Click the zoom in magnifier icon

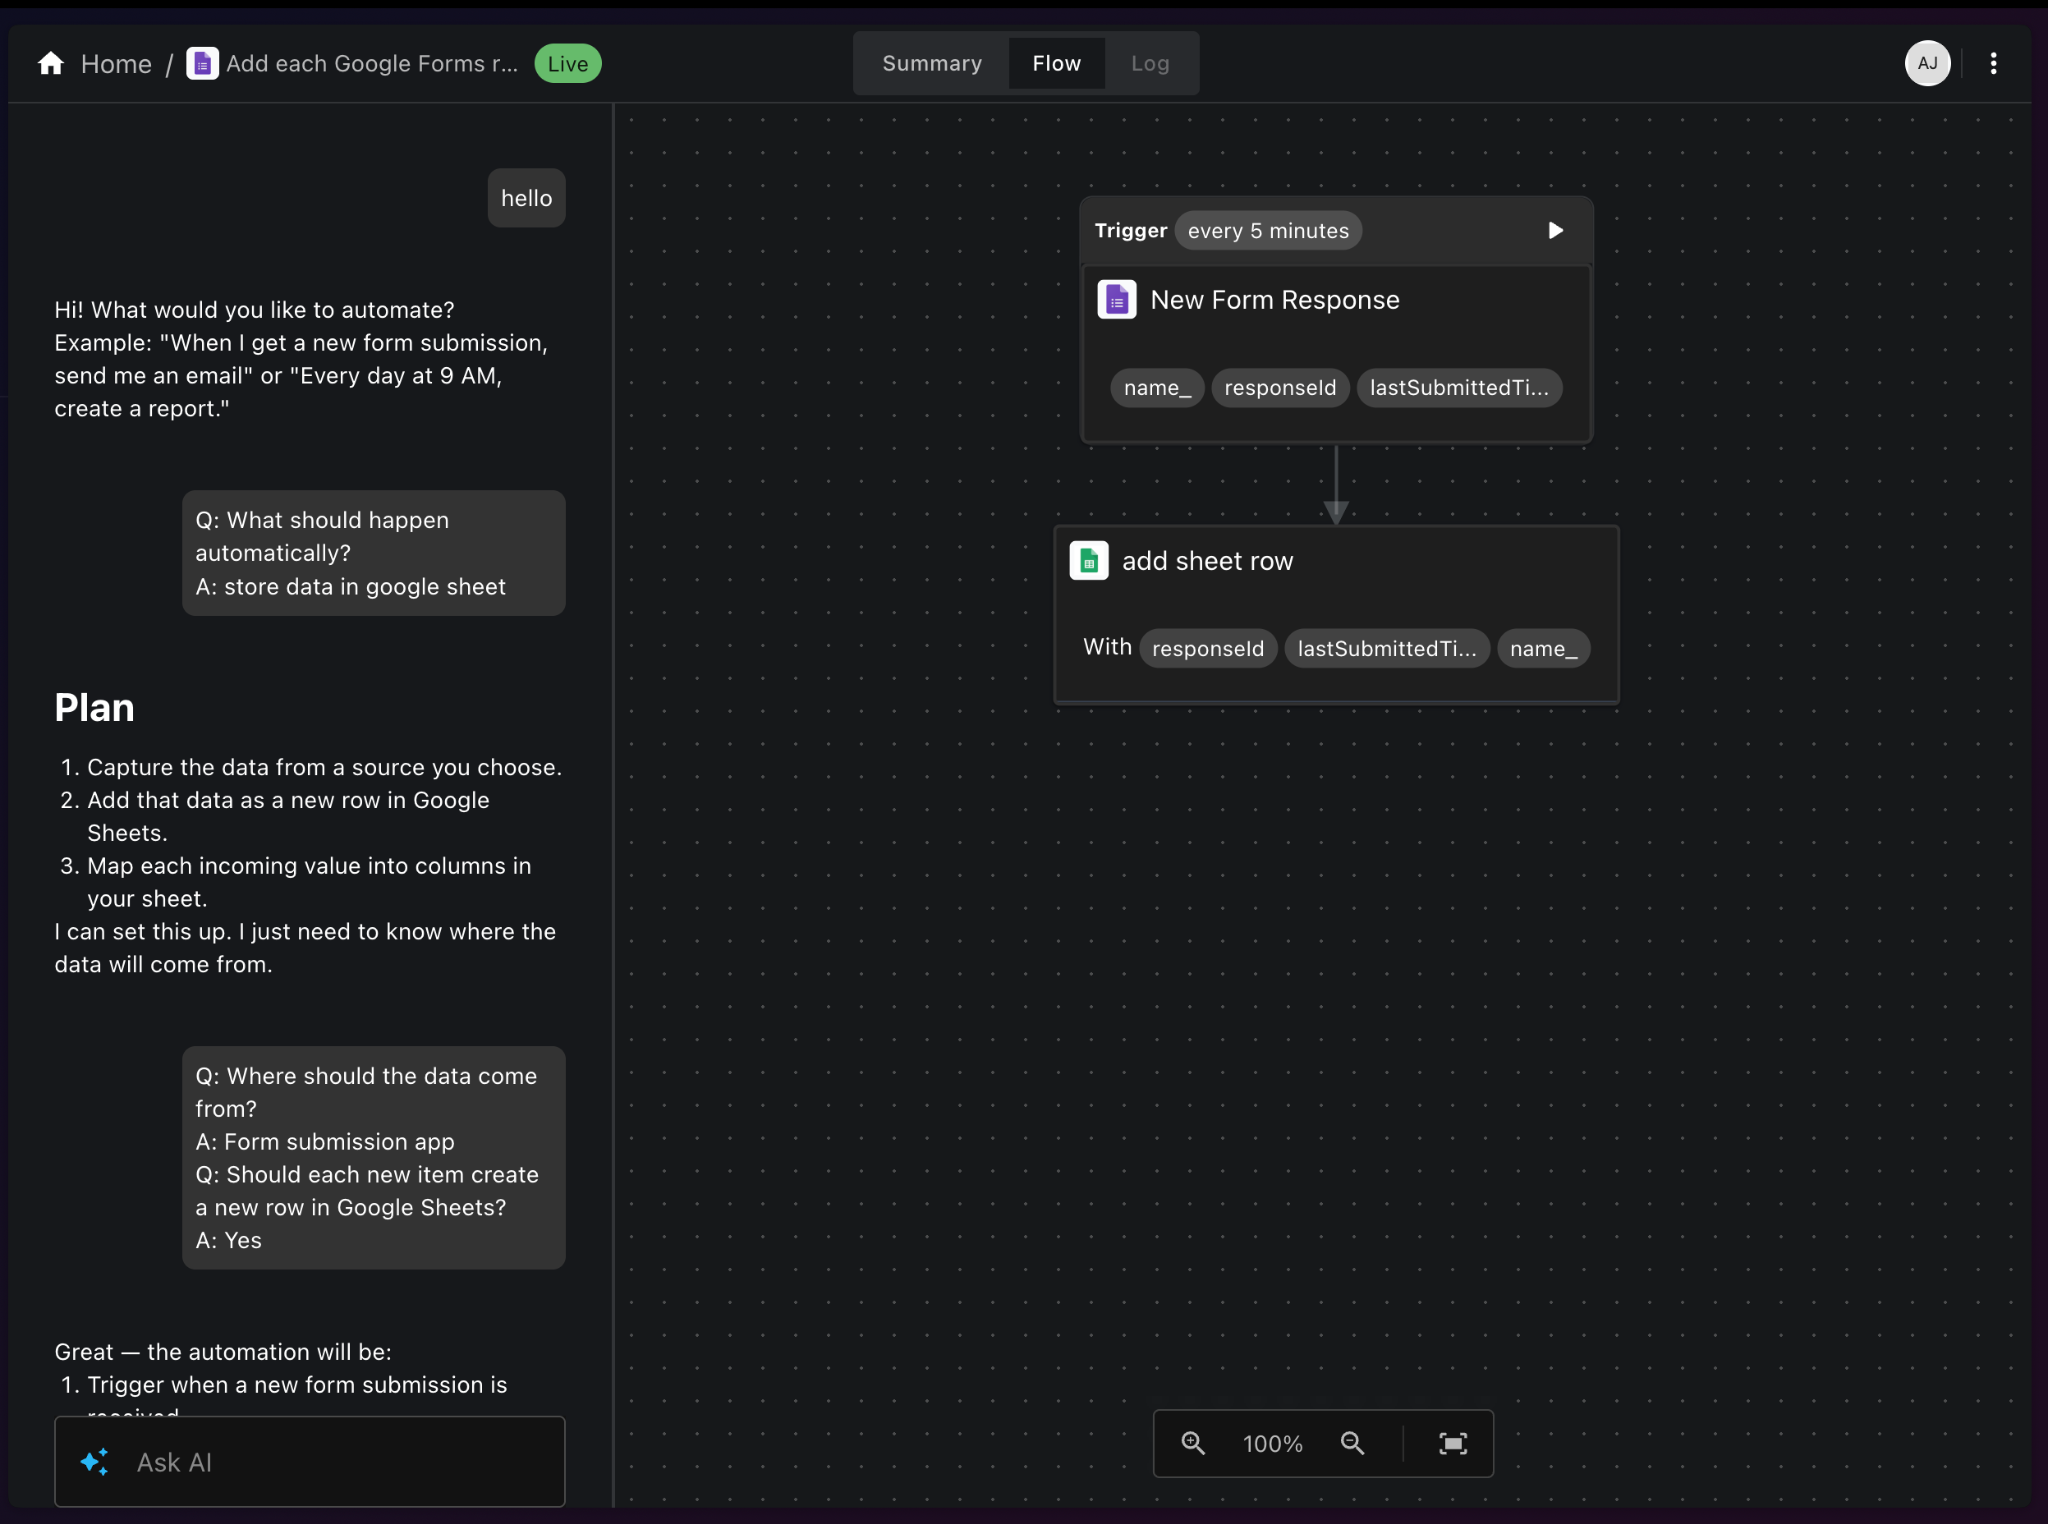pos(1193,1443)
